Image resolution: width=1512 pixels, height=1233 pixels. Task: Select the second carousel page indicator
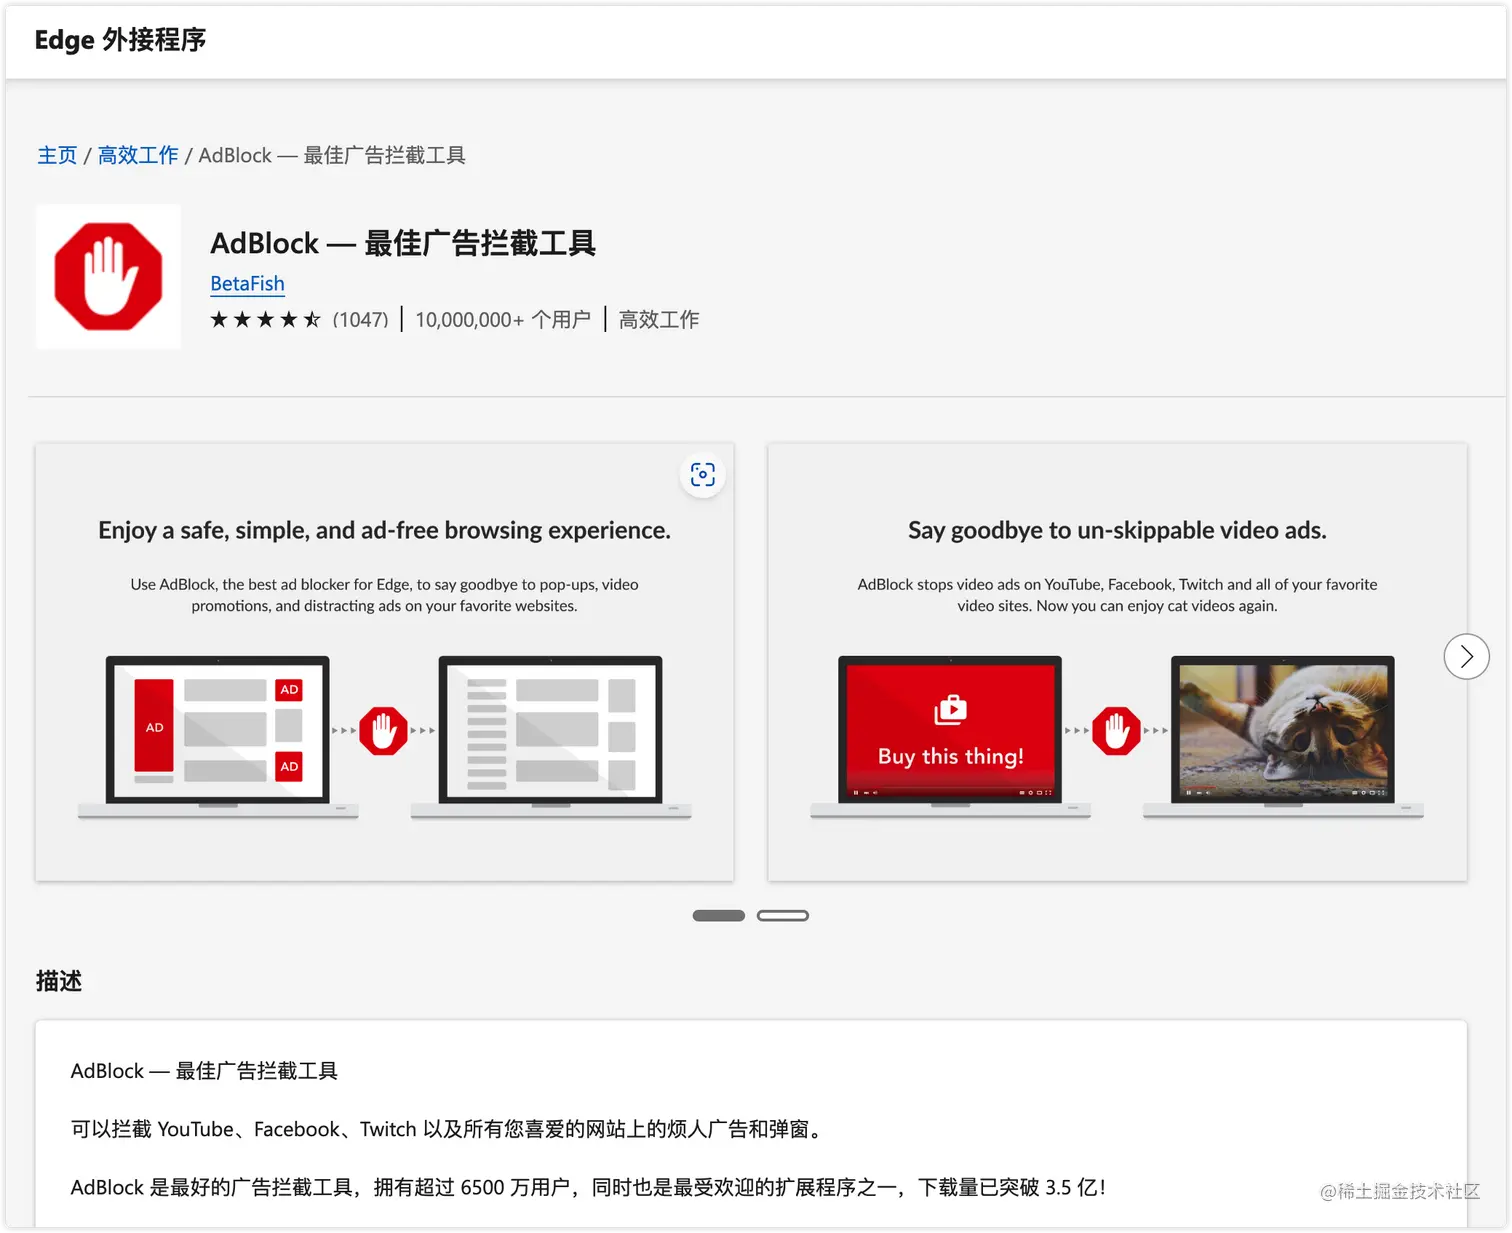pos(783,916)
